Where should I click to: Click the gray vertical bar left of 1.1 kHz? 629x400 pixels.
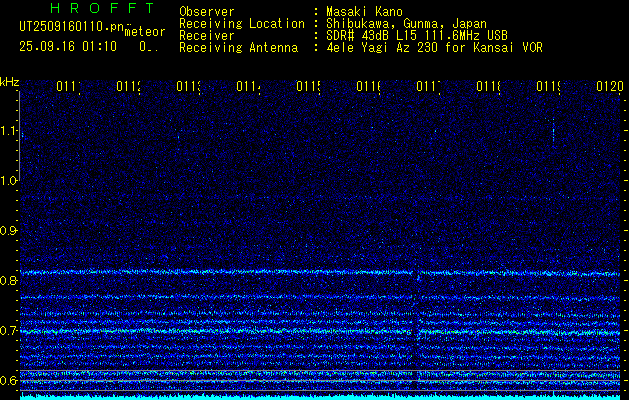[x=19, y=136]
